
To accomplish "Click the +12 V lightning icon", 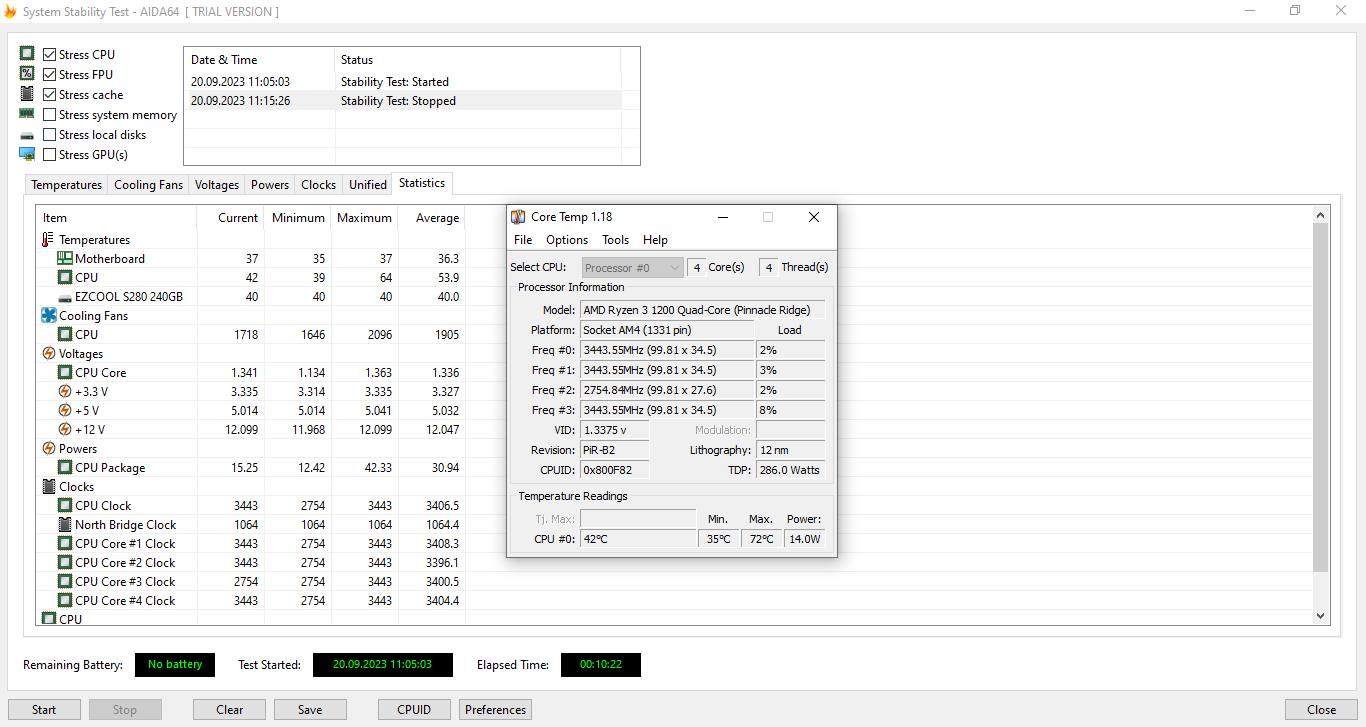I will coord(65,429).
